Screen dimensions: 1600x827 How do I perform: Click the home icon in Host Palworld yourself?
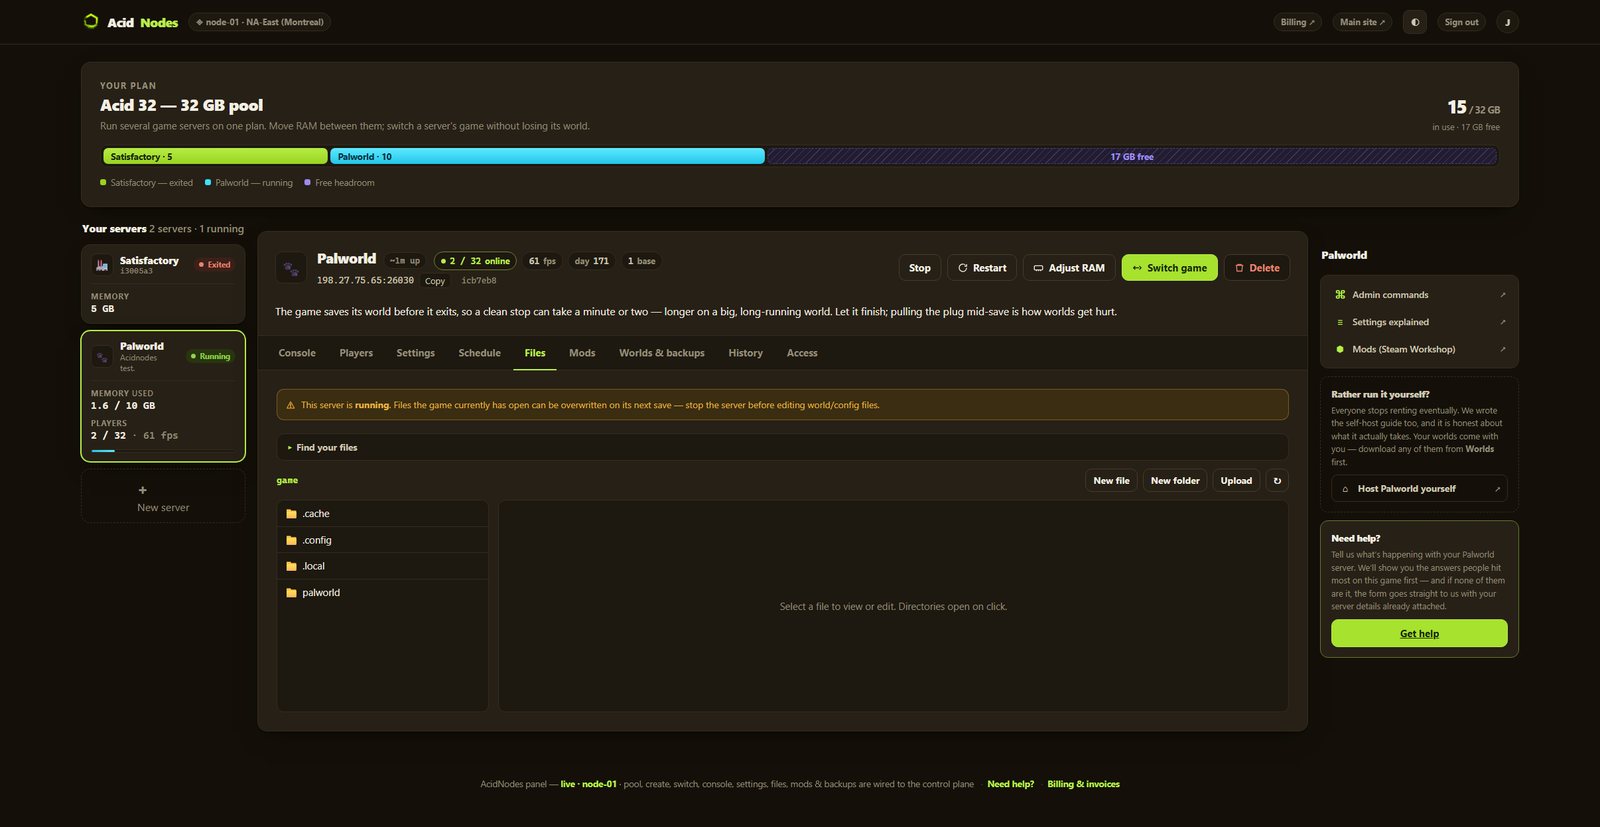tap(1345, 489)
